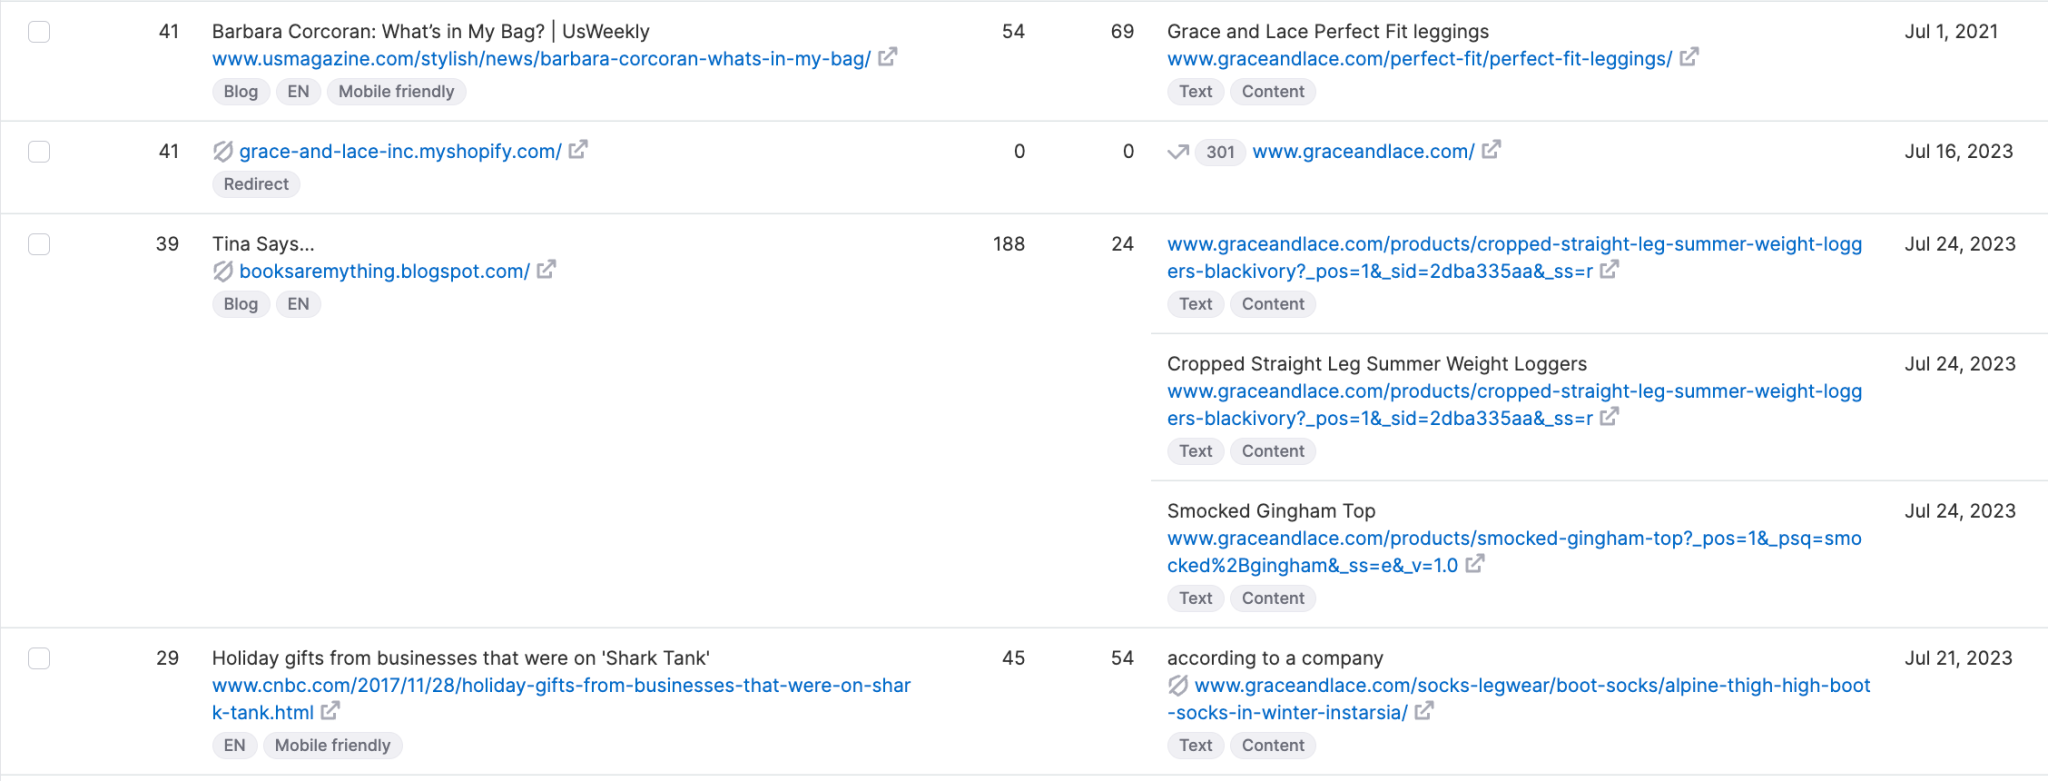
Task: Check the Tina Says... row checkbox
Action: 39,244
